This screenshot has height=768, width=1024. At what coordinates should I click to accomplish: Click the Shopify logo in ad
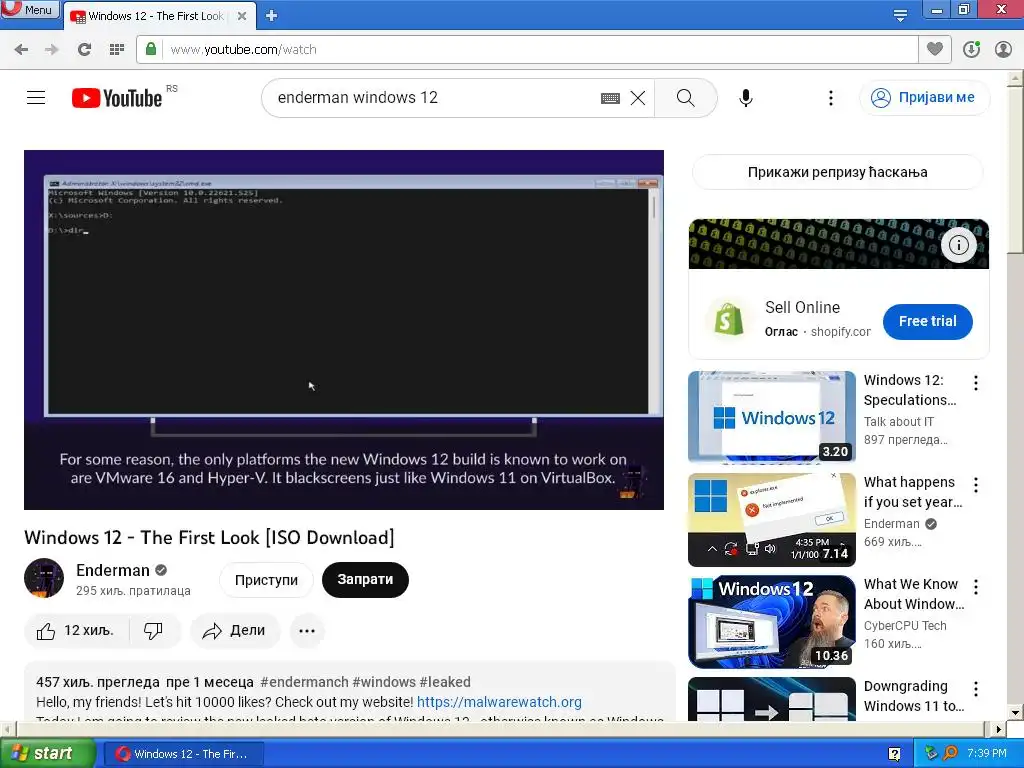[x=729, y=319]
